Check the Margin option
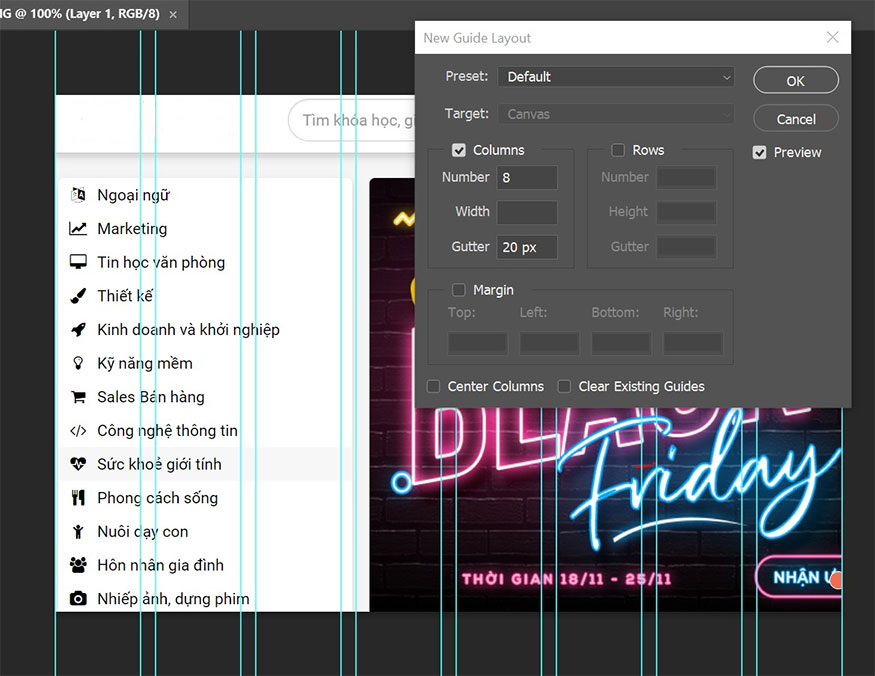Viewport: 875px width, 676px height. 459,290
